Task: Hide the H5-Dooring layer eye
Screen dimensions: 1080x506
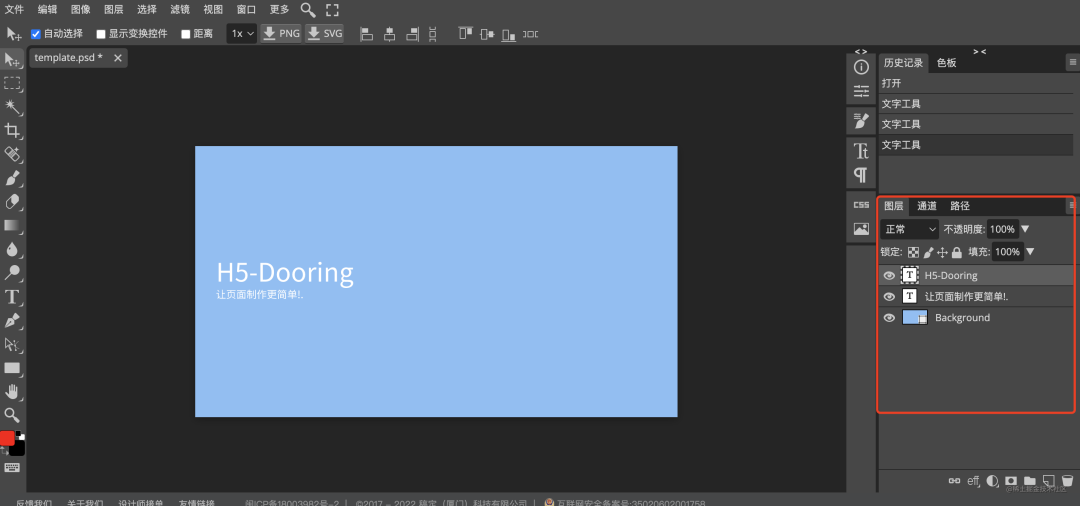Action: [889, 275]
